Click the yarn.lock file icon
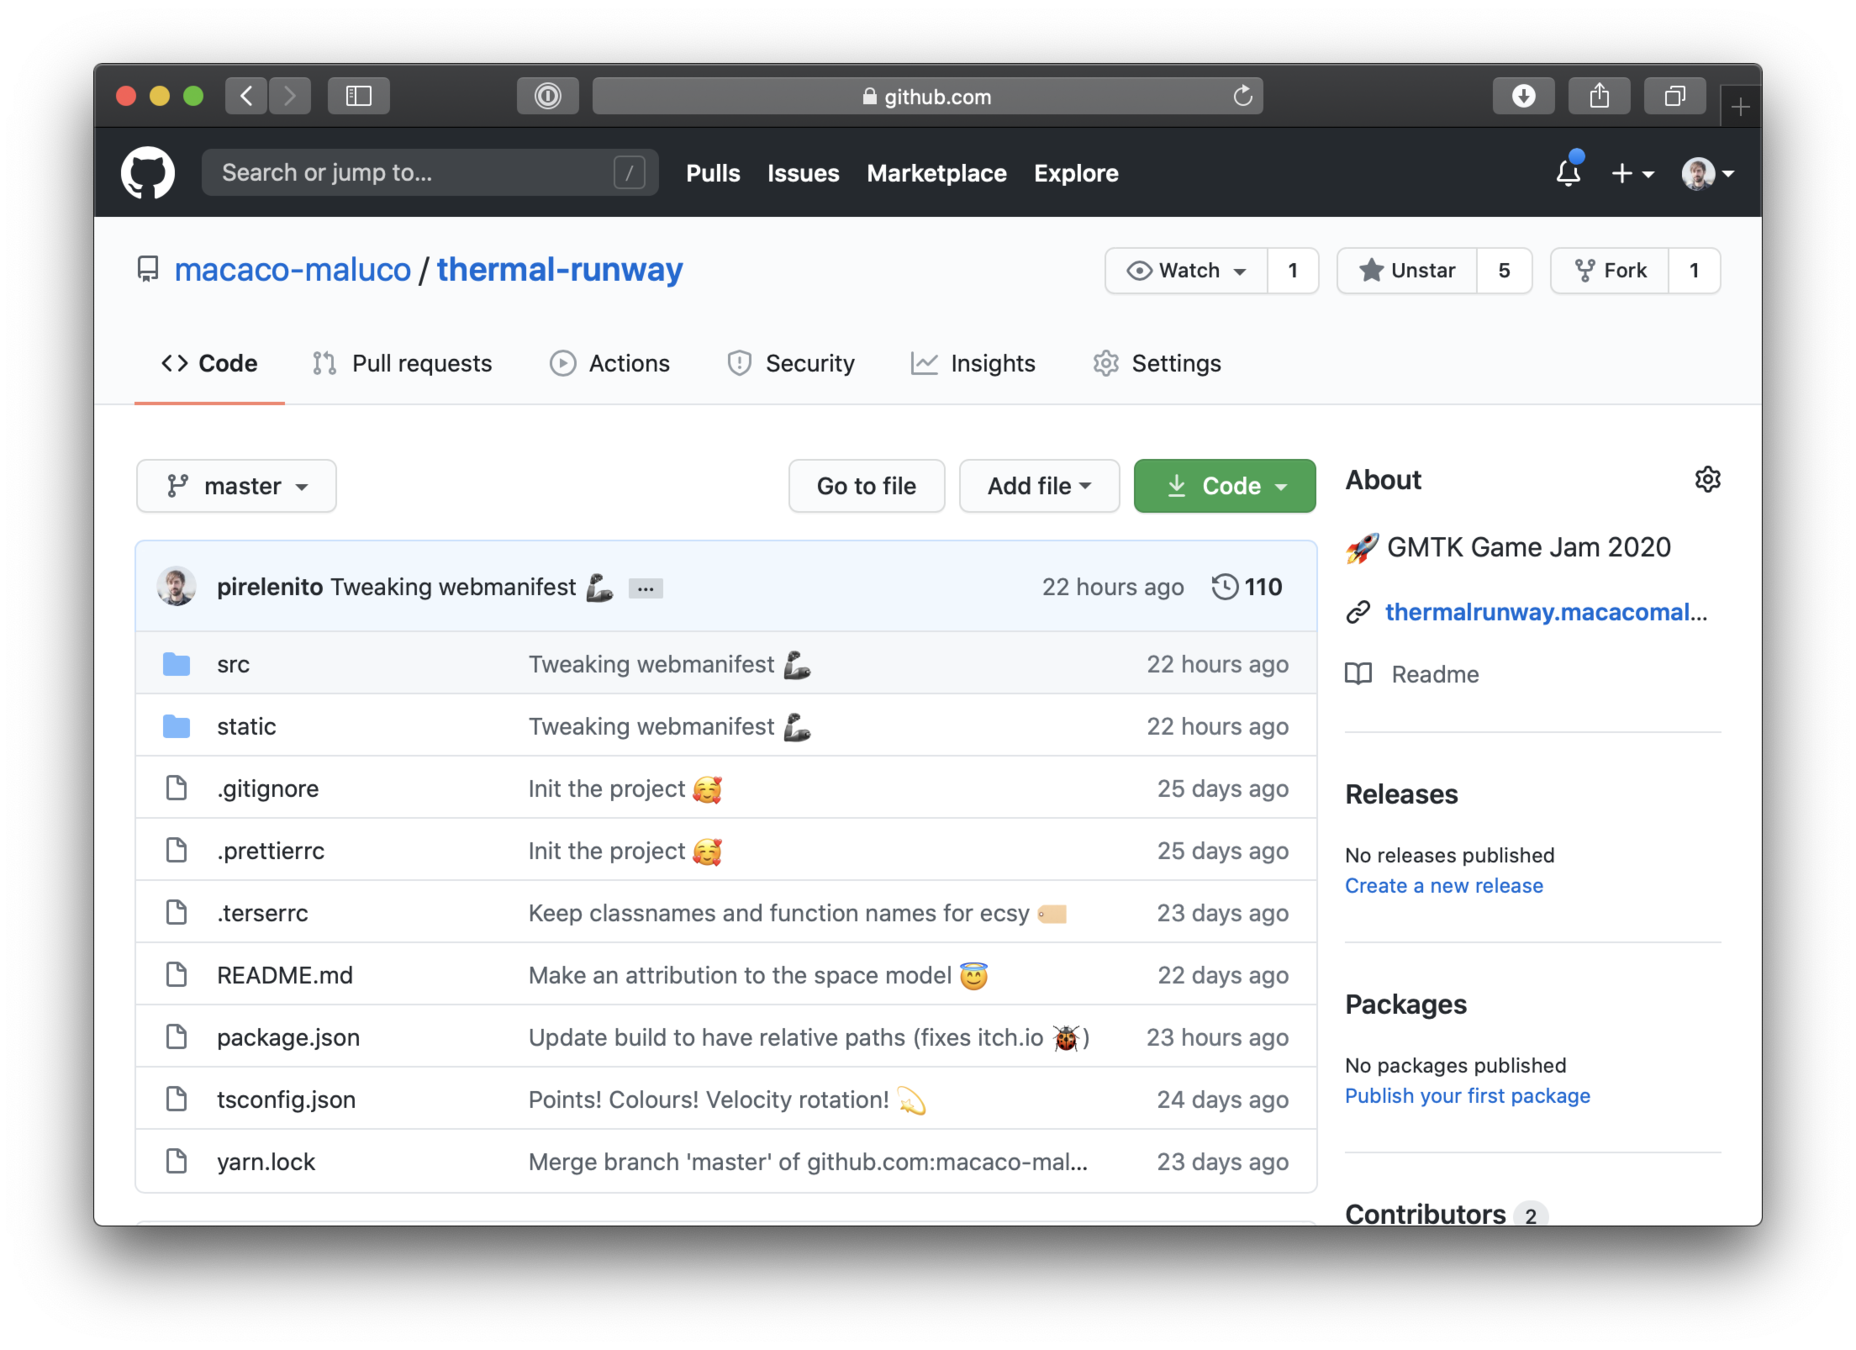 177,1161
